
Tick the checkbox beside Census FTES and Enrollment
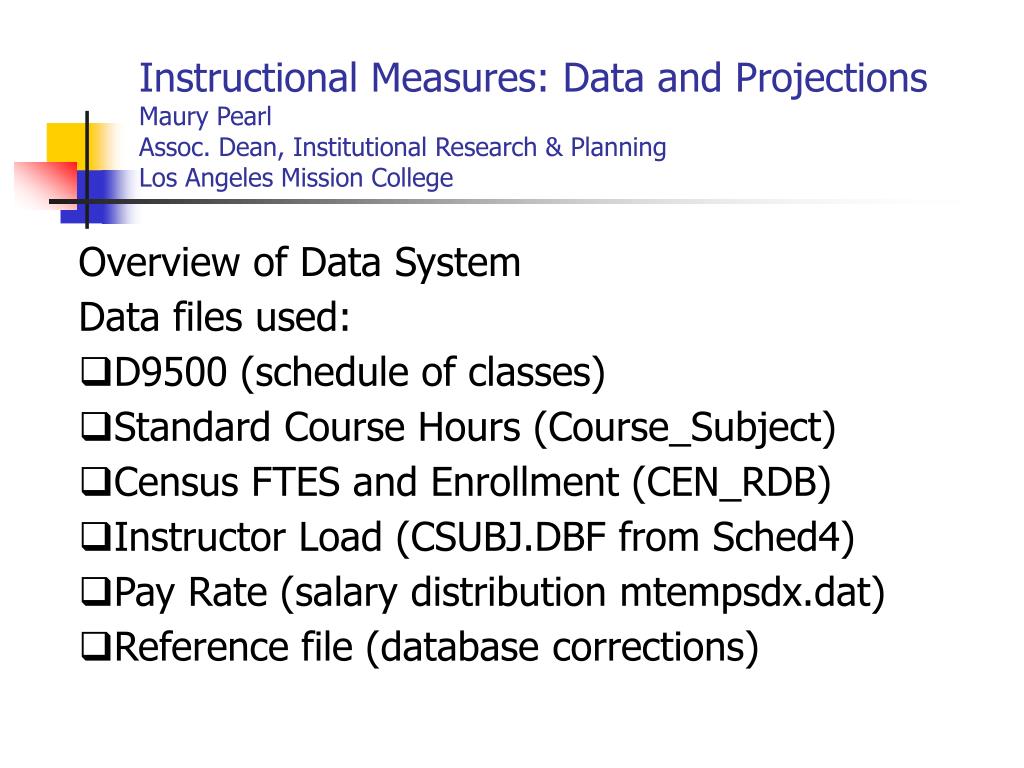pos(96,481)
